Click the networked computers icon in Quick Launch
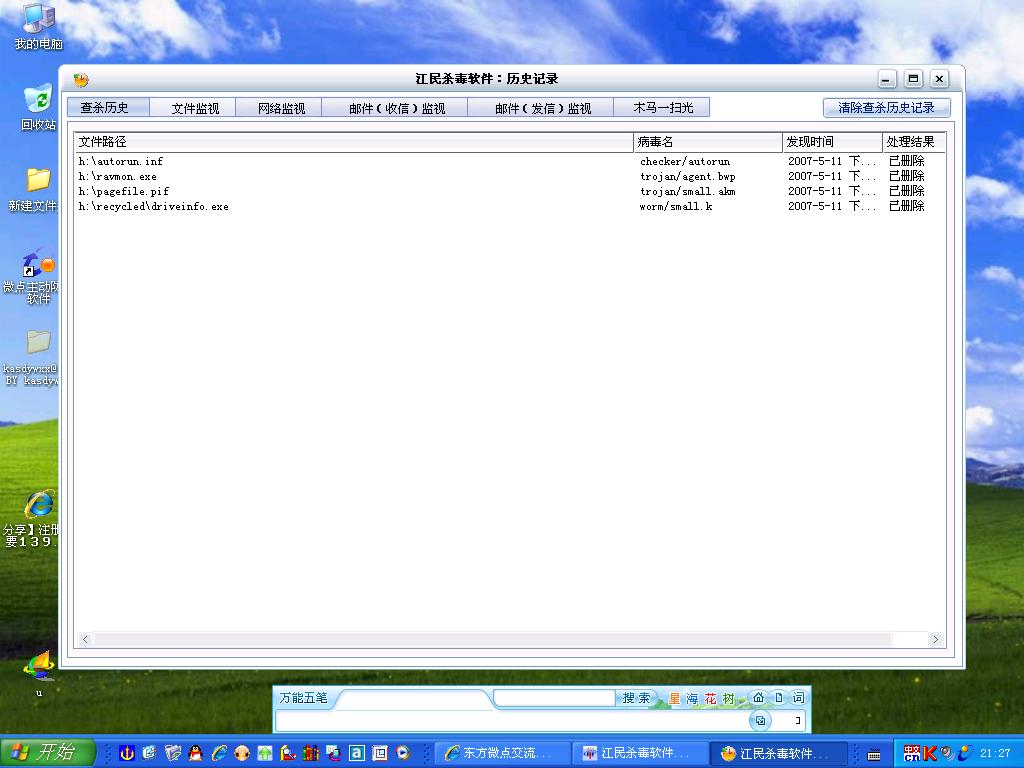Screen dimensions: 1024x768 pos(333,753)
